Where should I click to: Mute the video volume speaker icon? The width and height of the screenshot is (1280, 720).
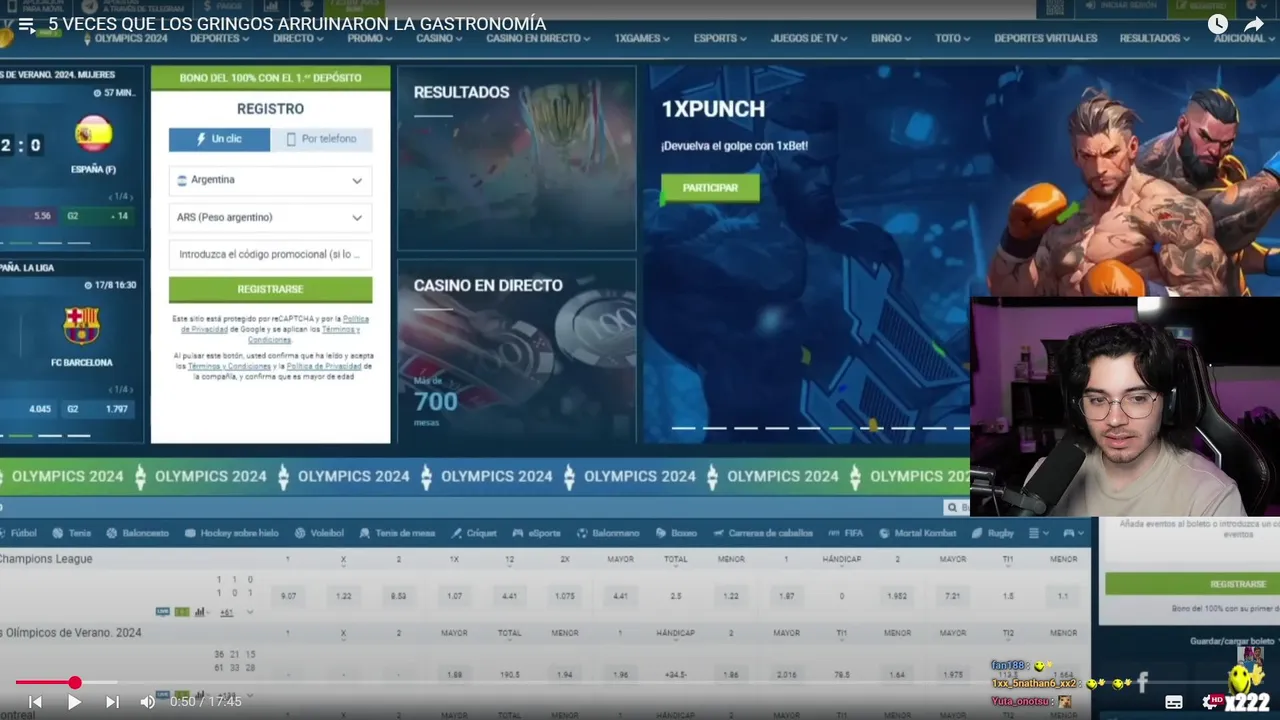[148, 702]
